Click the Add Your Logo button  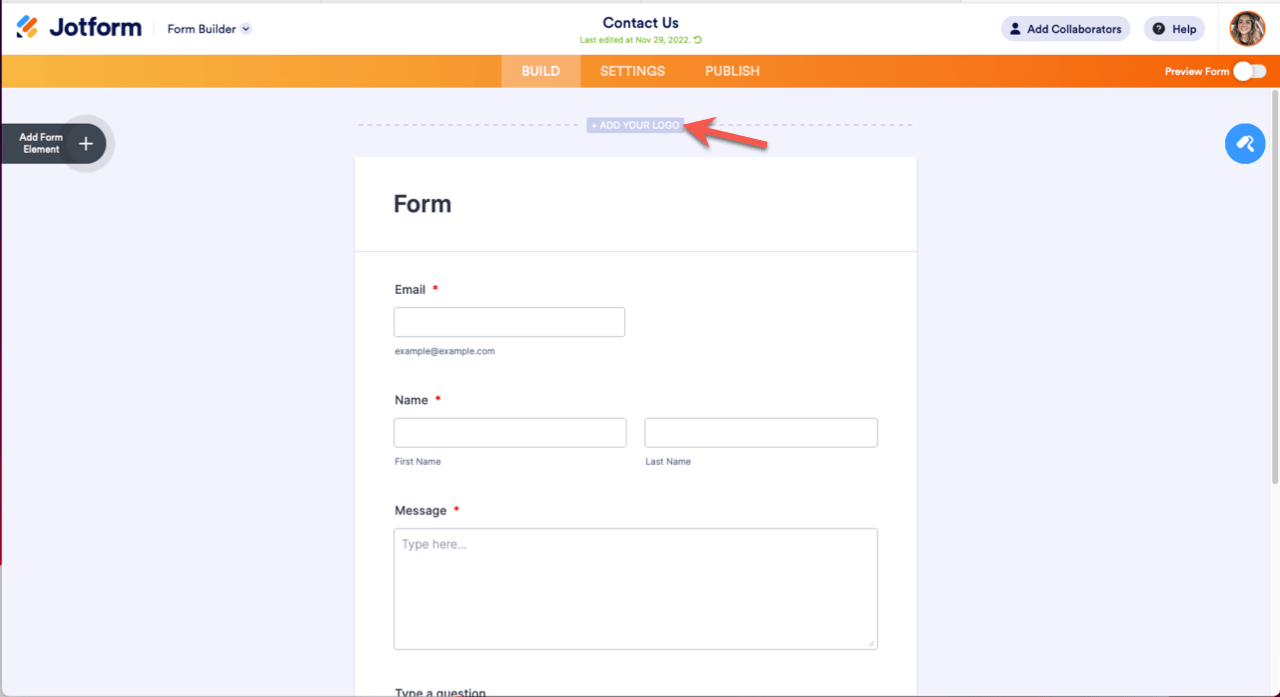636,125
